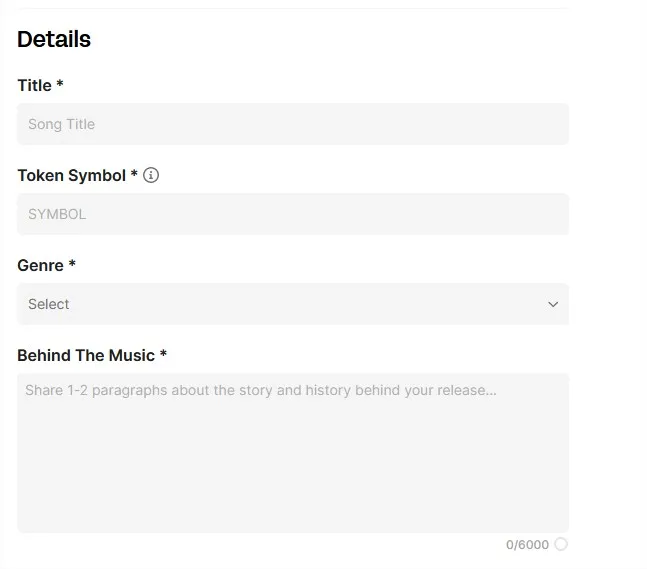Click the asterisk after Token Symbol
647x569 pixels.
134,174
